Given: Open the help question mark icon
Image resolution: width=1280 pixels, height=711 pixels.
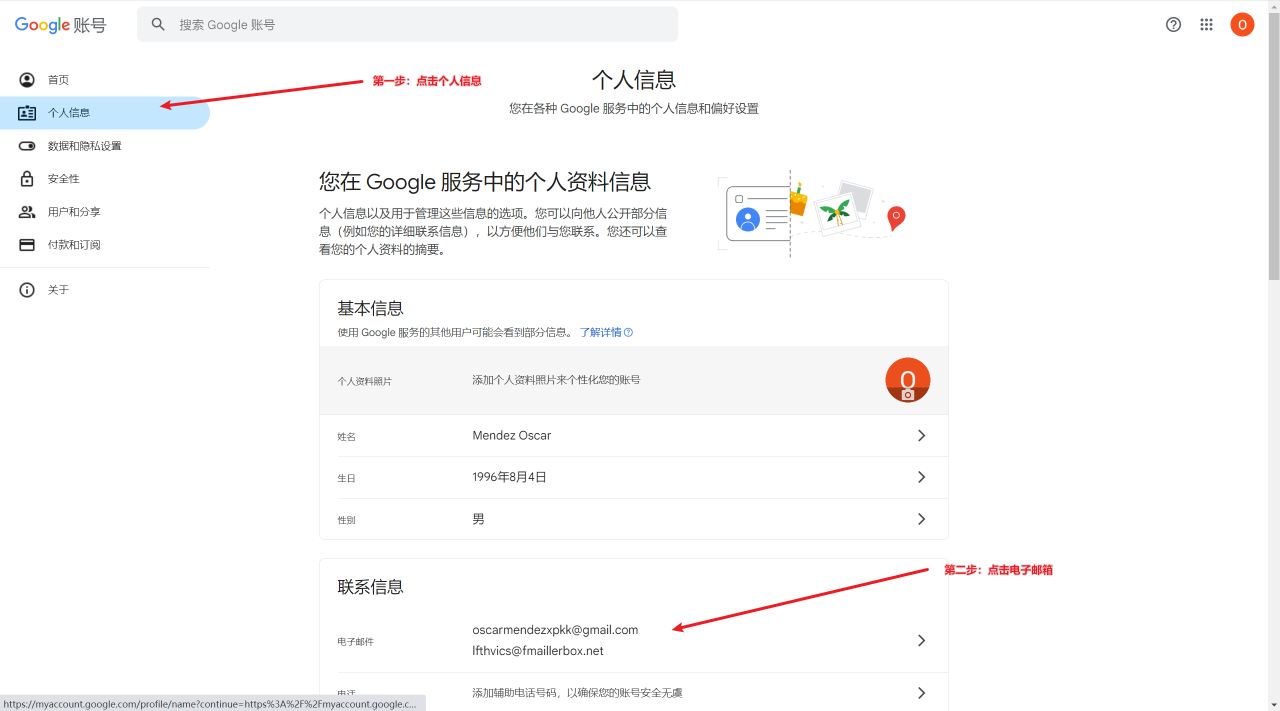Looking at the screenshot, I should 1173,25.
